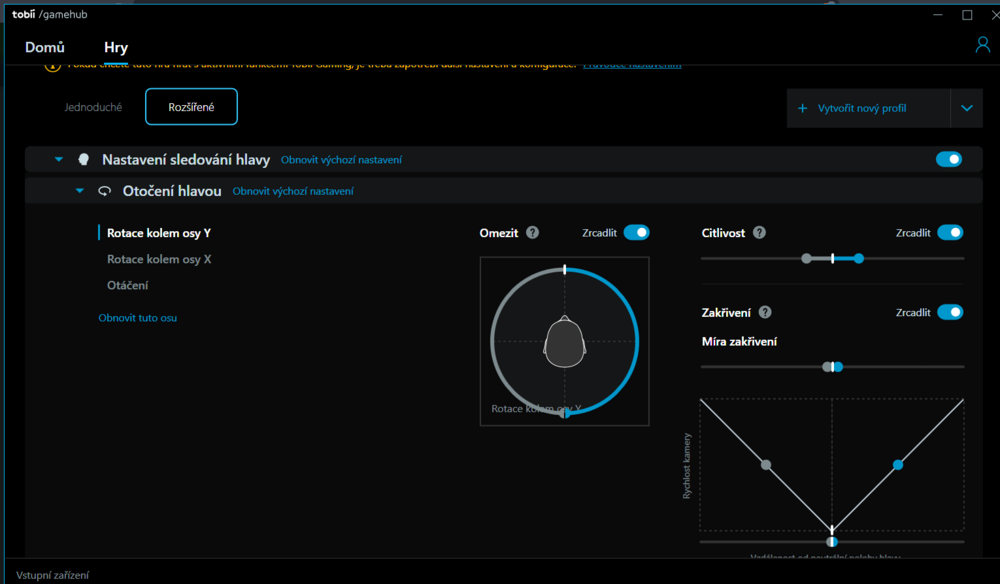
Task: Click the Omezit help question mark icon
Action: [532, 233]
